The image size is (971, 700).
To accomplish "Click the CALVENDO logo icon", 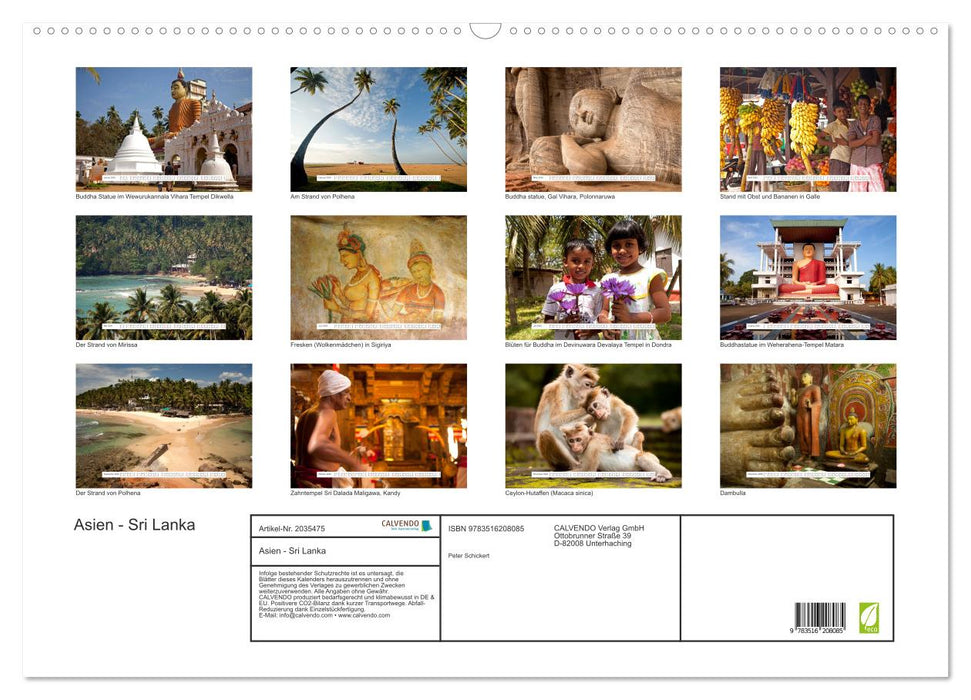I will click(400, 523).
